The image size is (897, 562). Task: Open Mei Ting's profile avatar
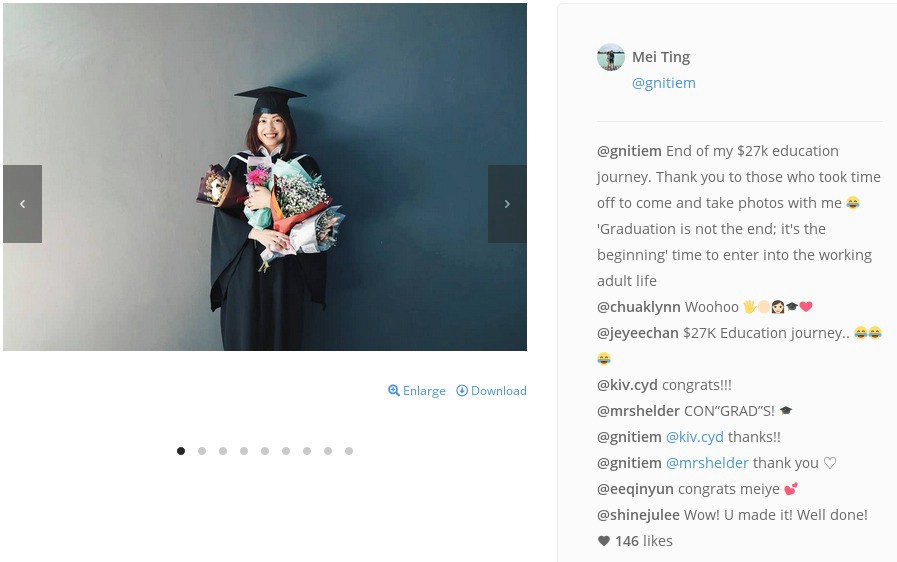click(x=611, y=57)
